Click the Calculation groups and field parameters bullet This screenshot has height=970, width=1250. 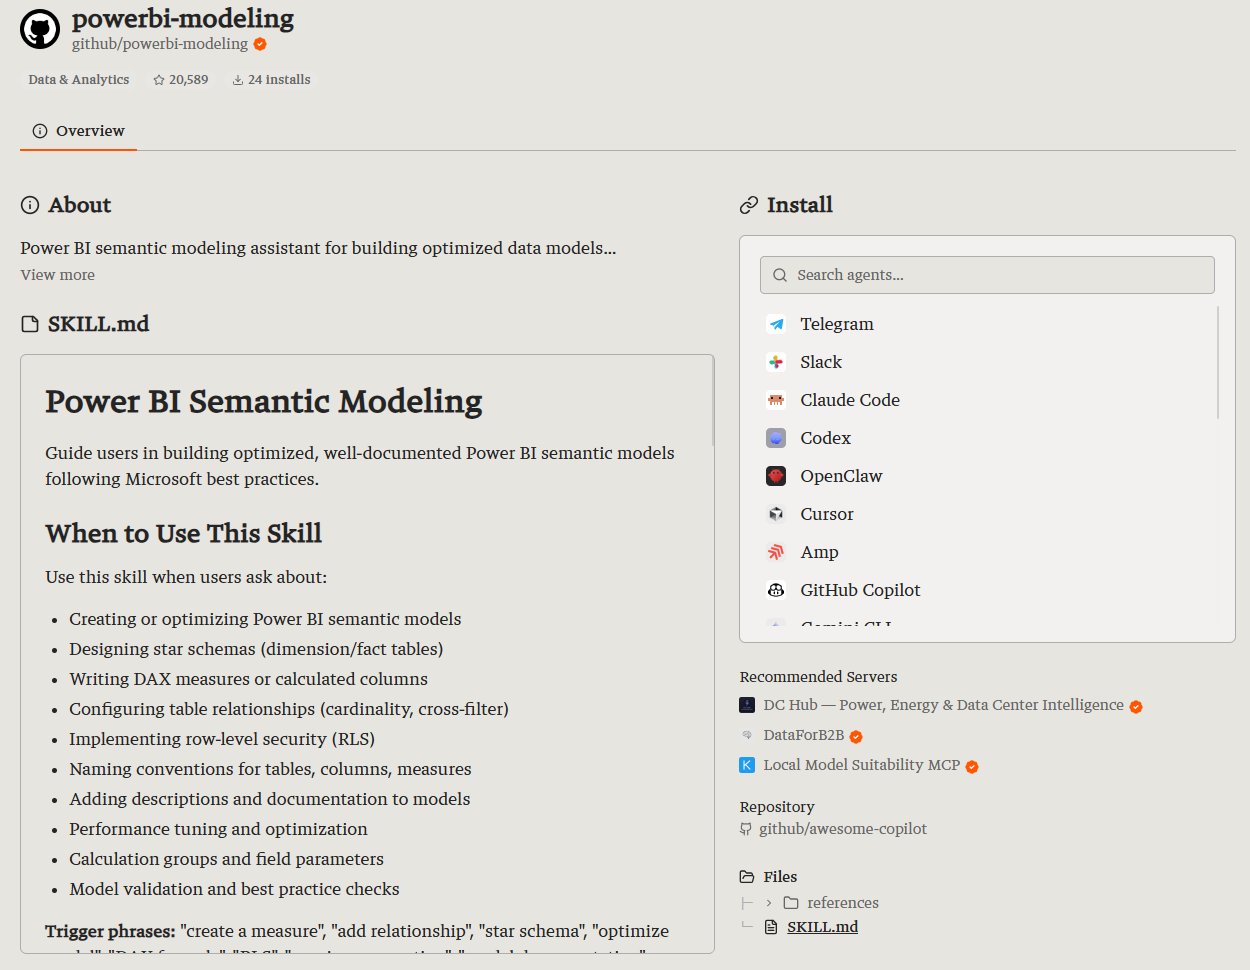click(226, 859)
